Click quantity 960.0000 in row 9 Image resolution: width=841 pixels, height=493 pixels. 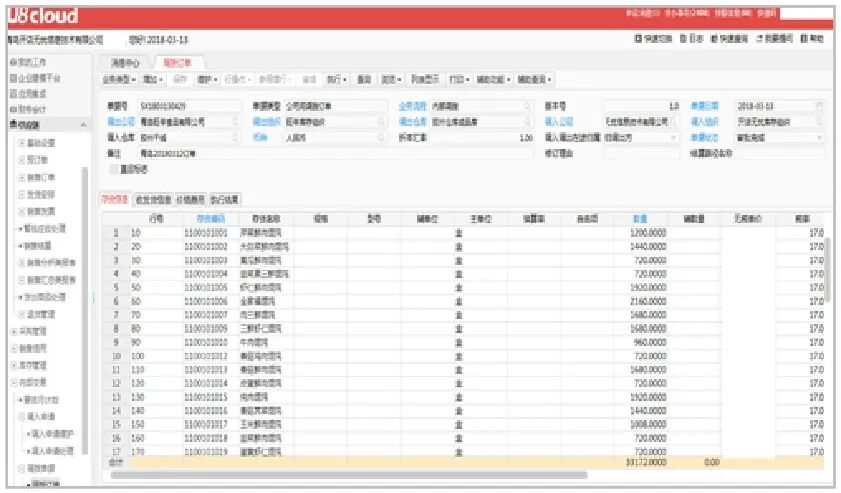pos(650,343)
